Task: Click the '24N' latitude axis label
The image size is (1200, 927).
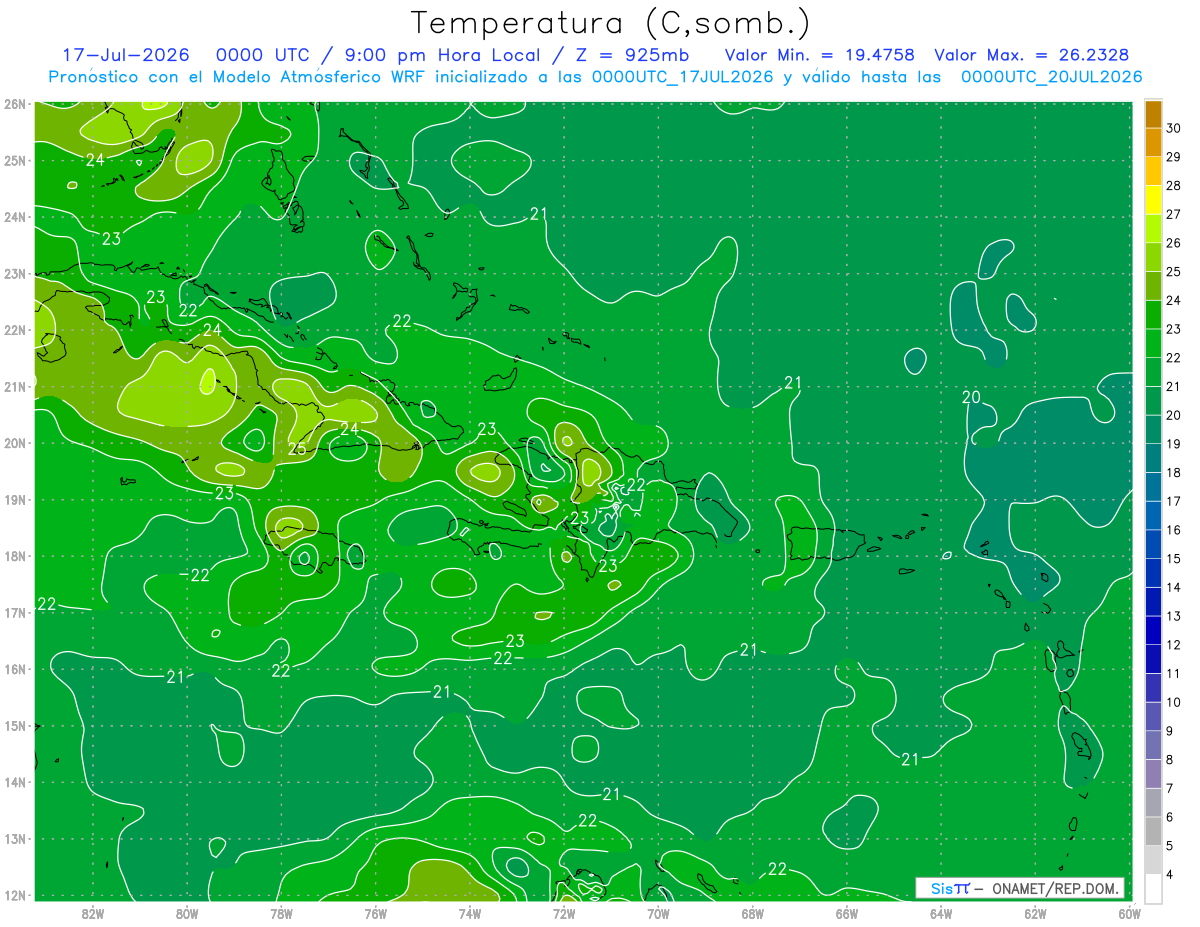Action: point(14,217)
